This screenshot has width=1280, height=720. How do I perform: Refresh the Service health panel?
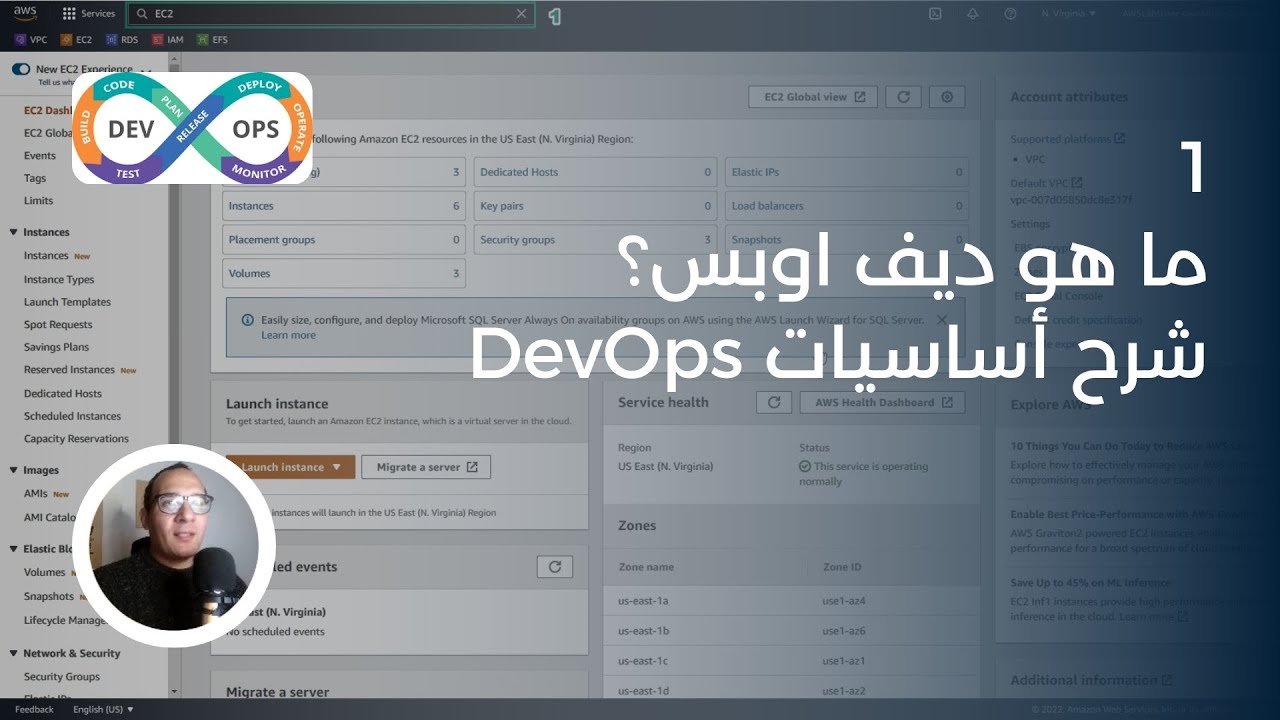[773, 402]
